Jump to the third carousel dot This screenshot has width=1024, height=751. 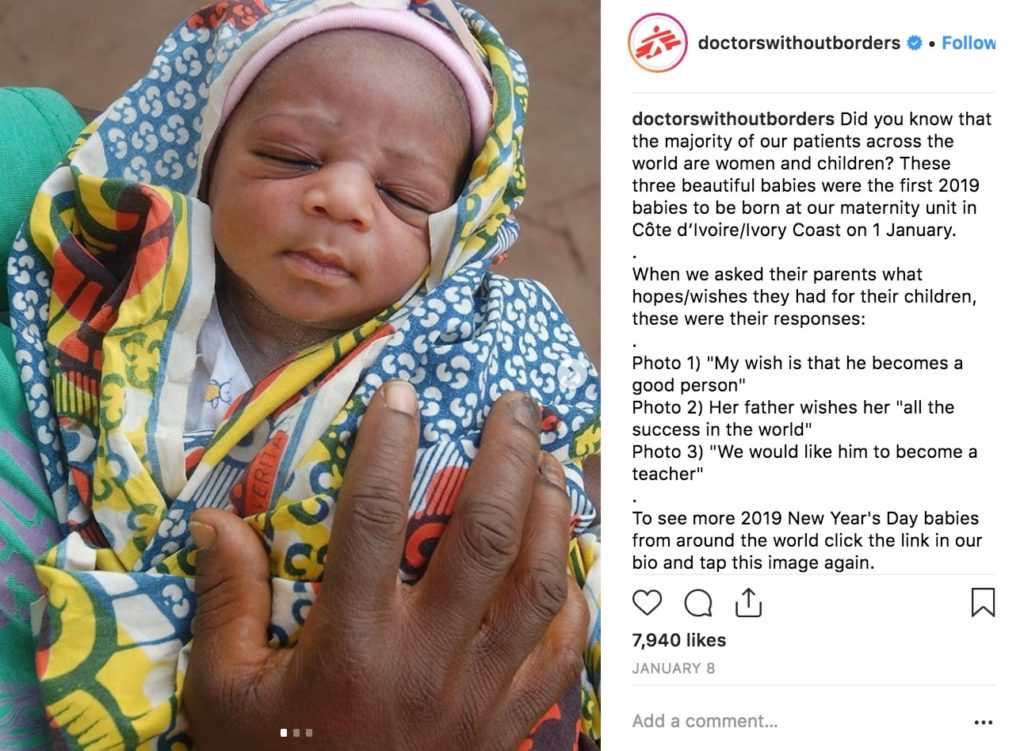coord(309,733)
